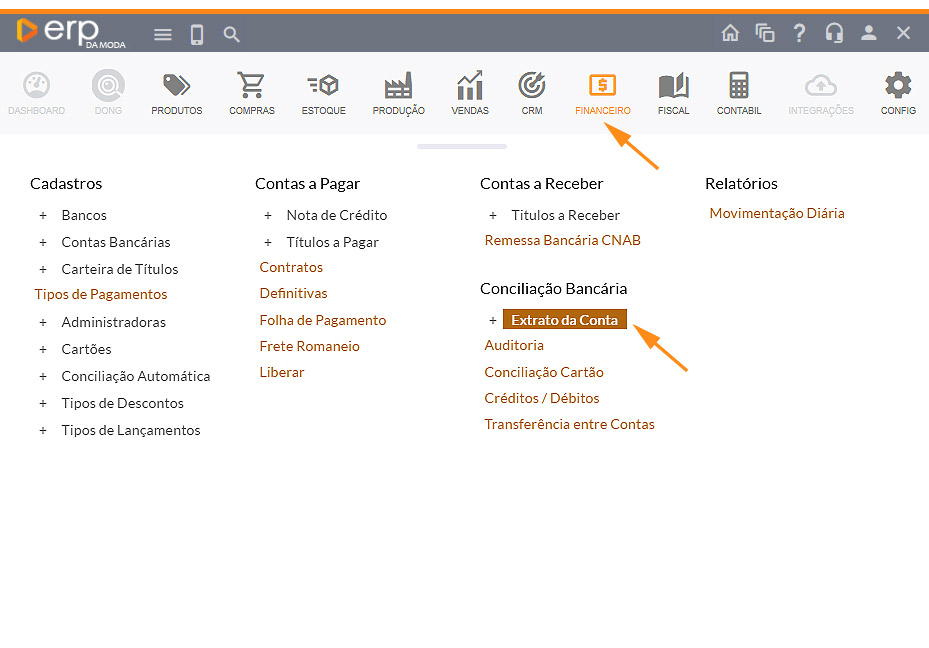Open the CRM target module

(x=532, y=92)
